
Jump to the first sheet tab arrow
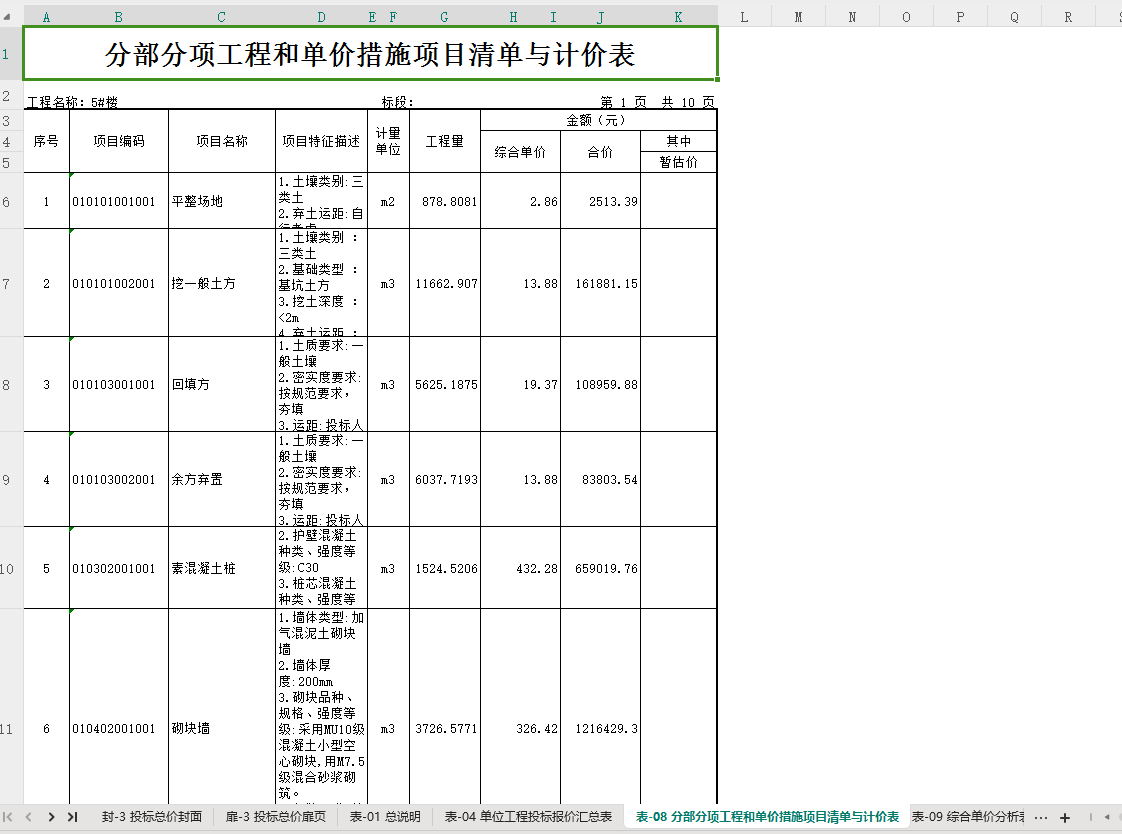coord(8,817)
